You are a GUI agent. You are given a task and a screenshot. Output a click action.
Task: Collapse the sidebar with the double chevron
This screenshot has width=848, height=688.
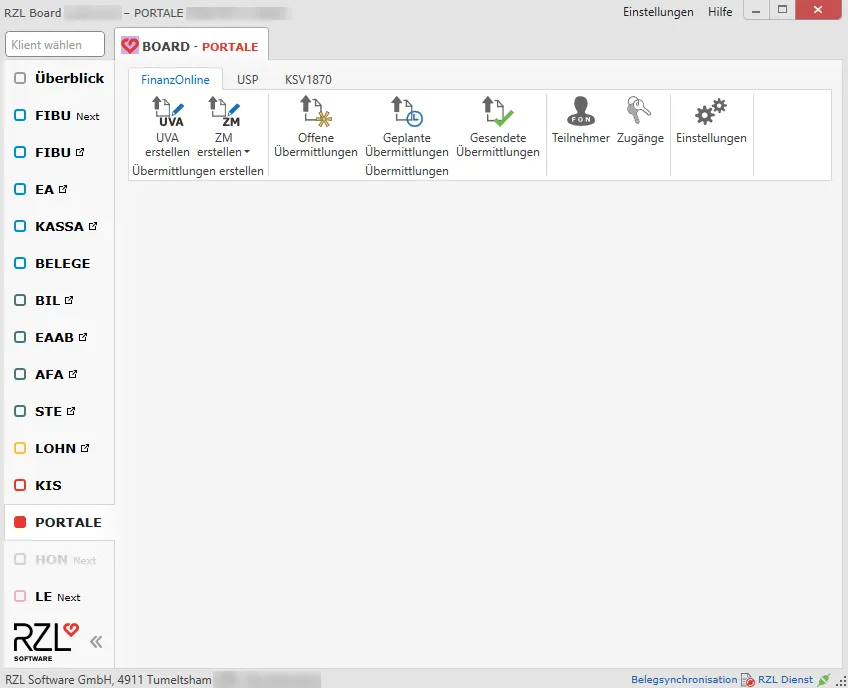tap(96, 642)
